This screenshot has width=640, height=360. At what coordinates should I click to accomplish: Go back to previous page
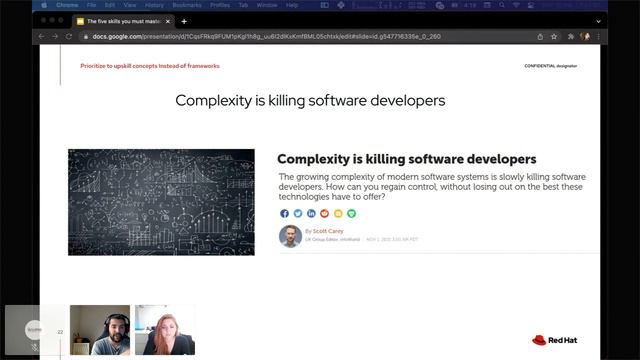coord(41,36)
